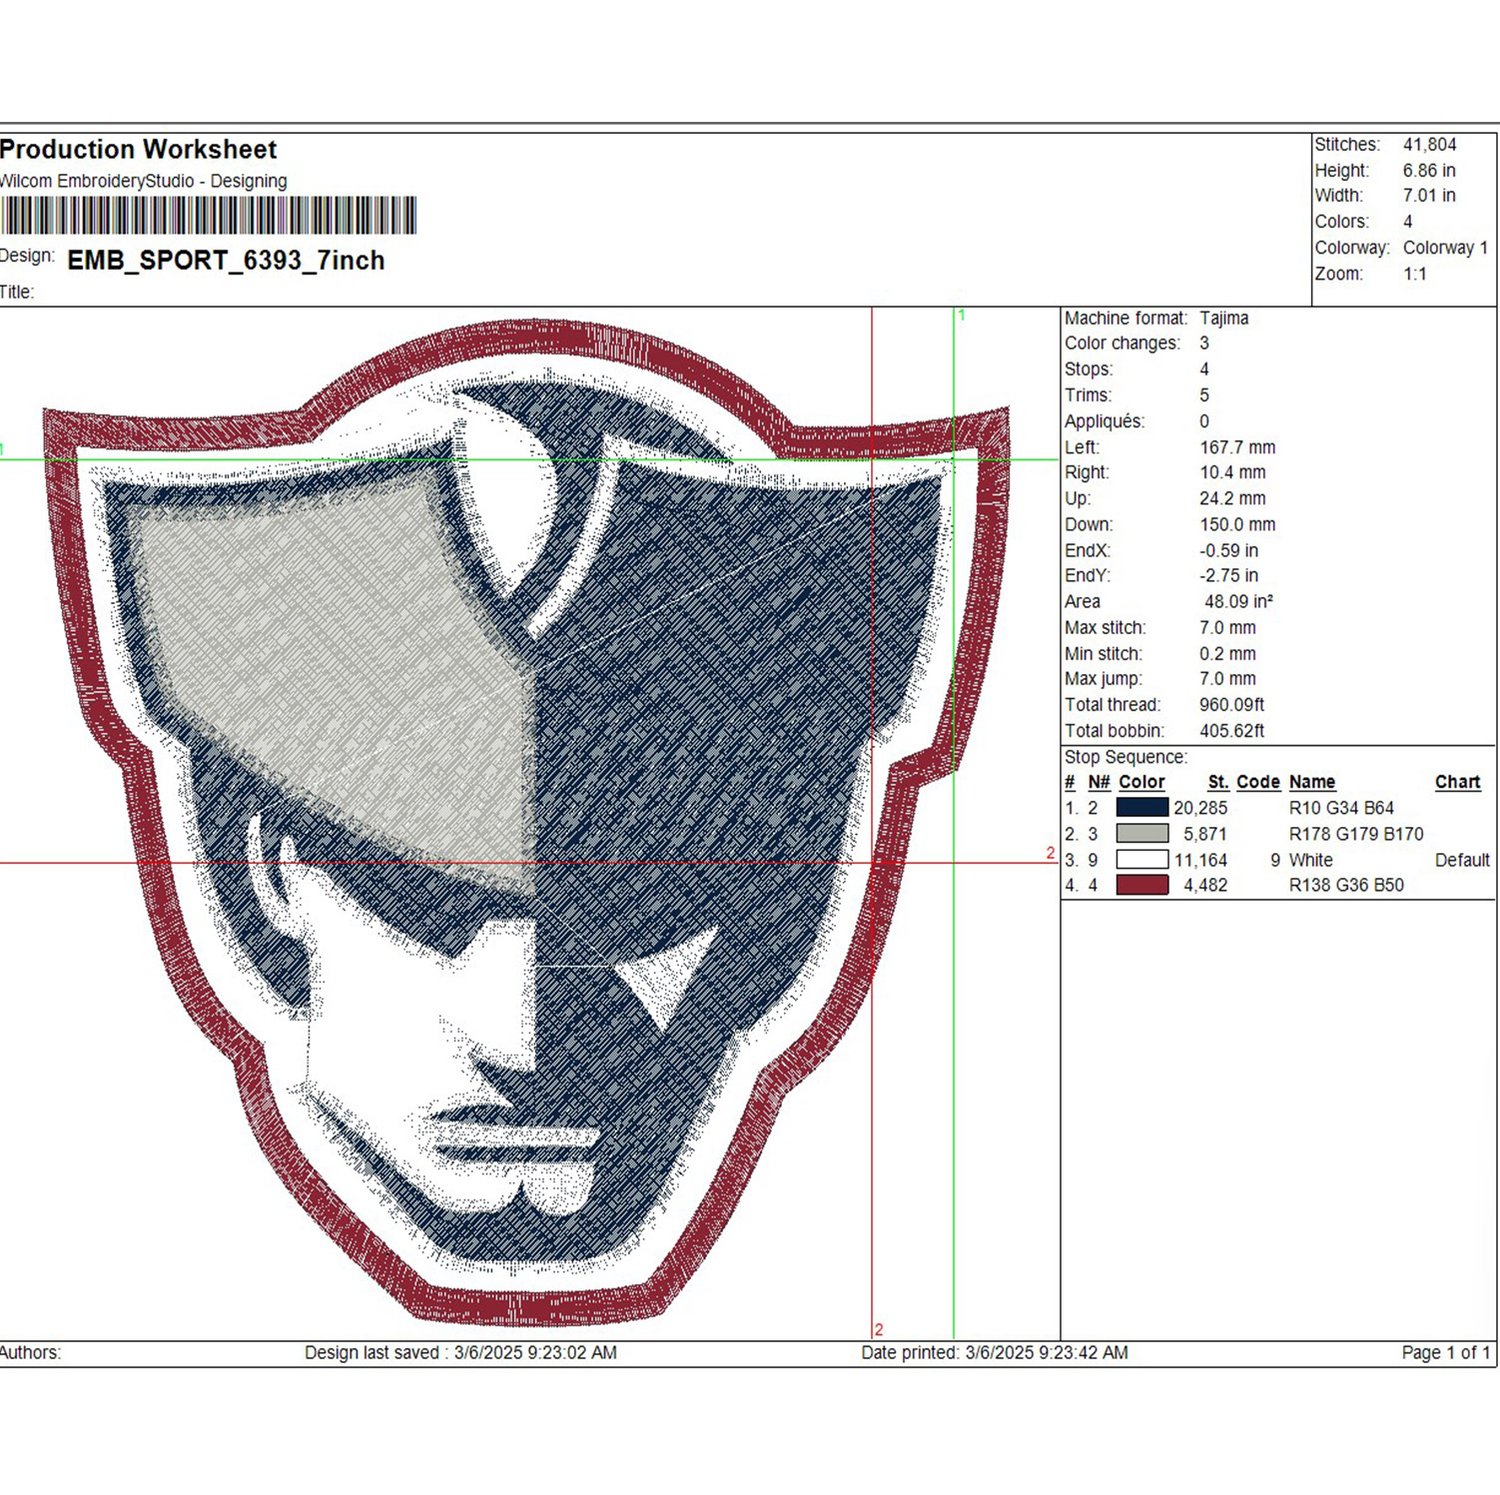The width and height of the screenshot is (1500, 1495).
Task: Click the "Max jump:" label
Action: (1103, 679)
